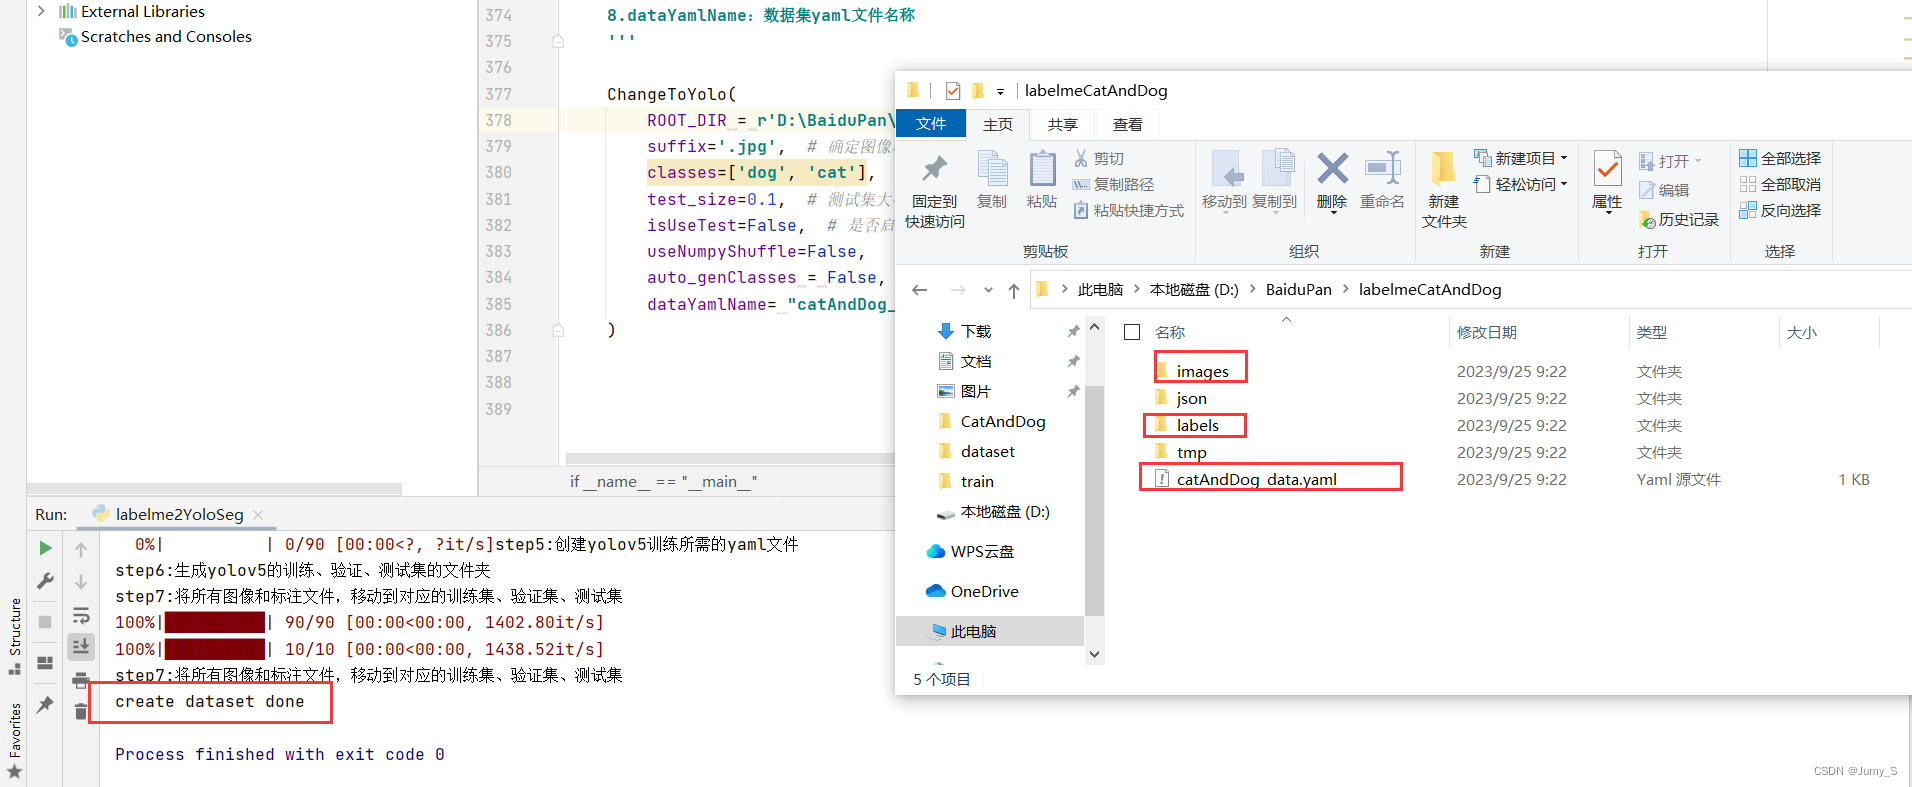Rerun the script with the green Run arrow
Image resolution: width=1912 pixels, height=787 pixels.
coord(45,548)
